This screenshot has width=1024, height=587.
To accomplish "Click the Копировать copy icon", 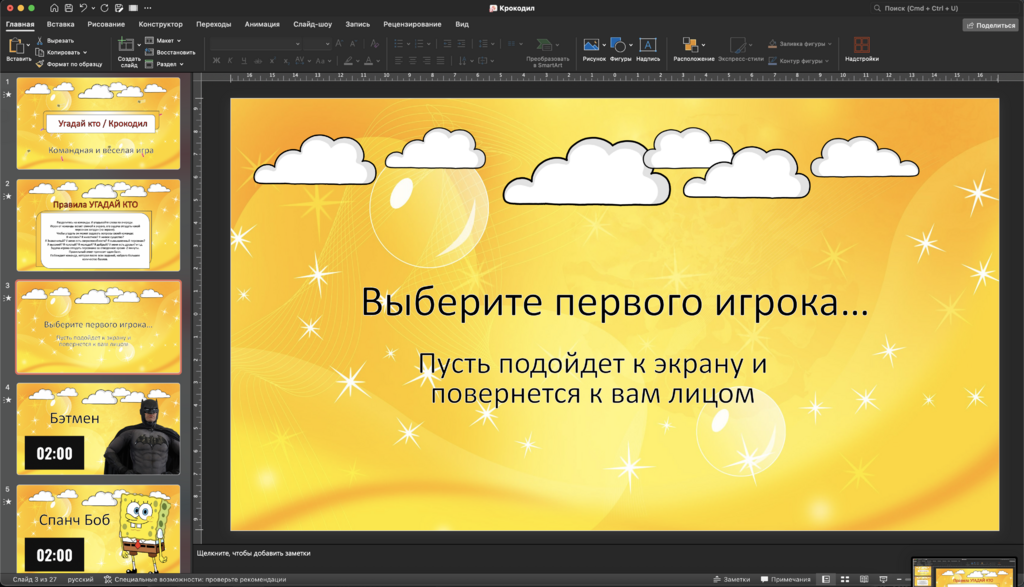I will [40, 52].
